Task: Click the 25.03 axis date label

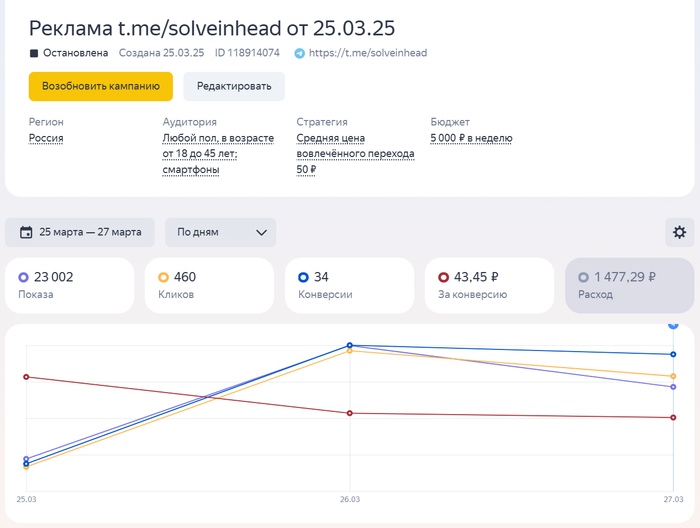Action: tap(26, 499)
